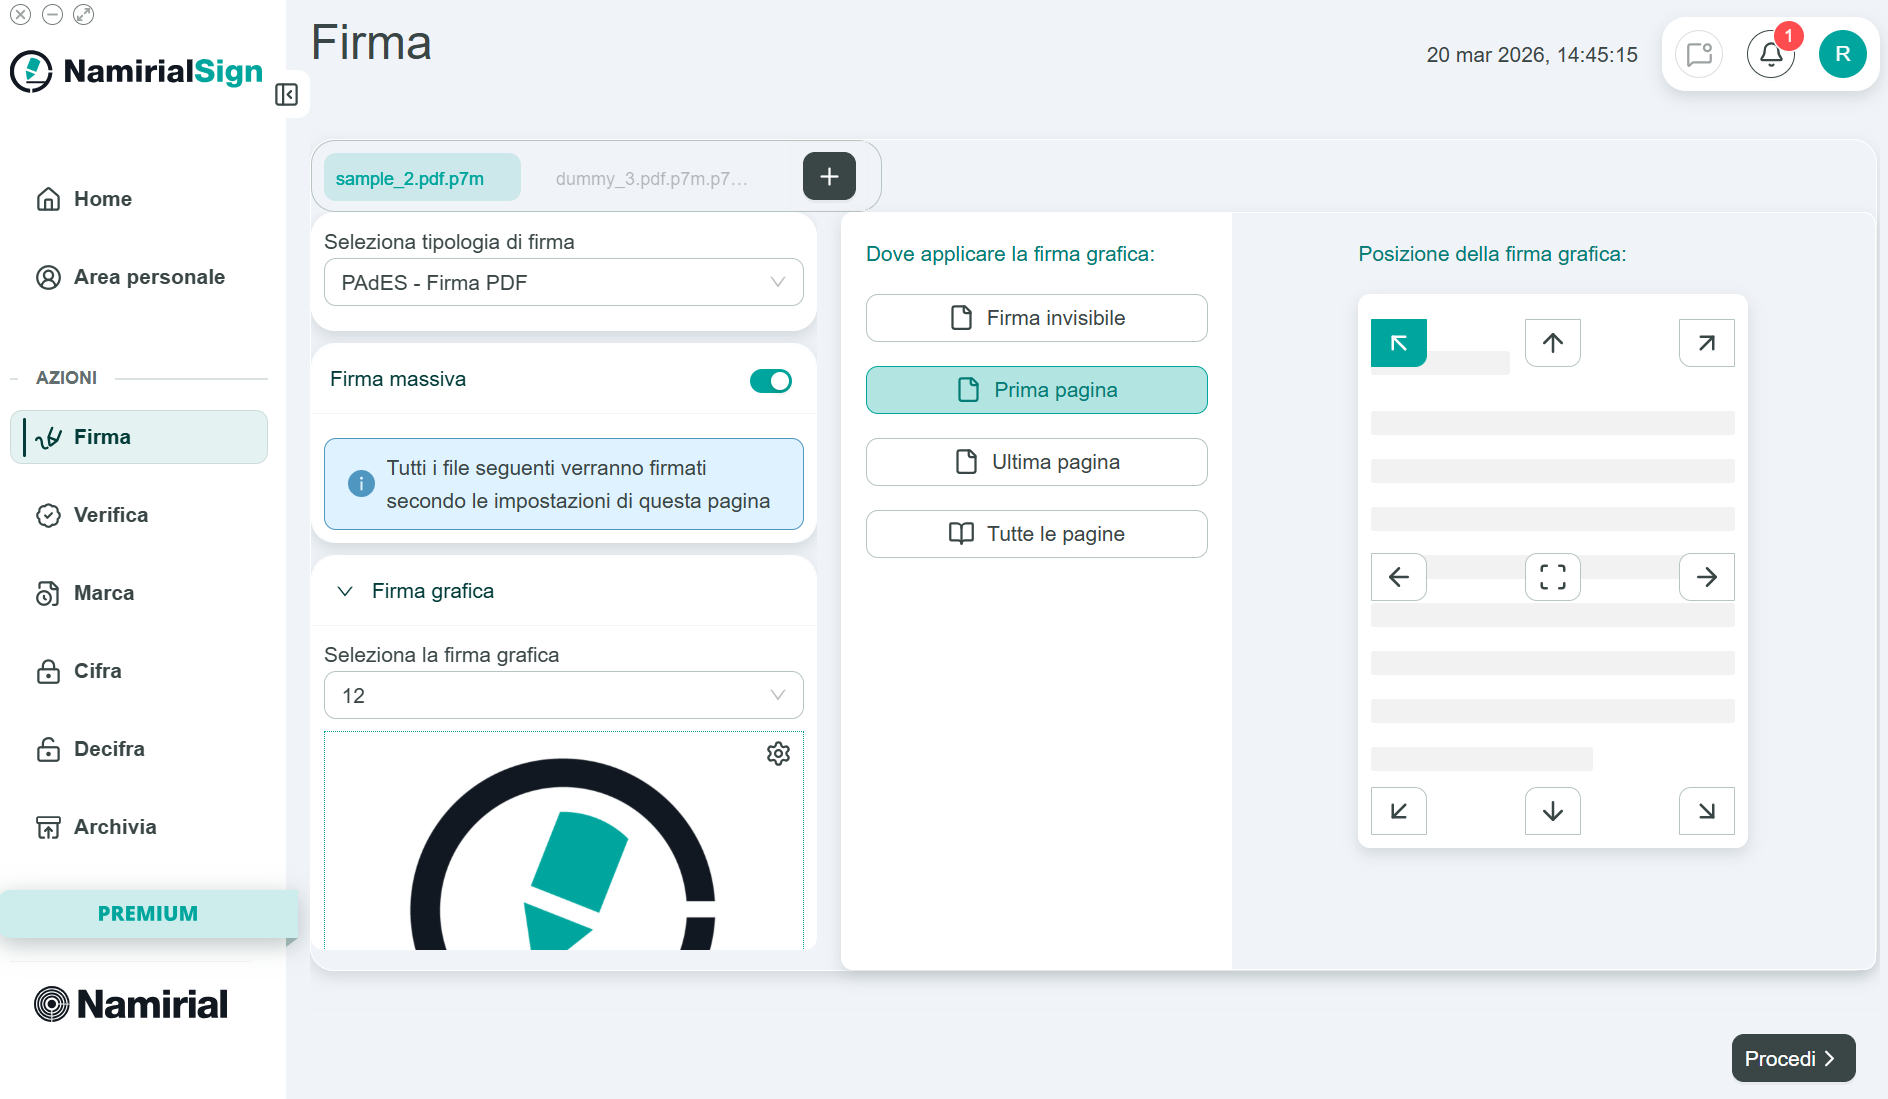1888x1099 pixels.
Task: Click the date and time text
Action: tap(1532, 55)
